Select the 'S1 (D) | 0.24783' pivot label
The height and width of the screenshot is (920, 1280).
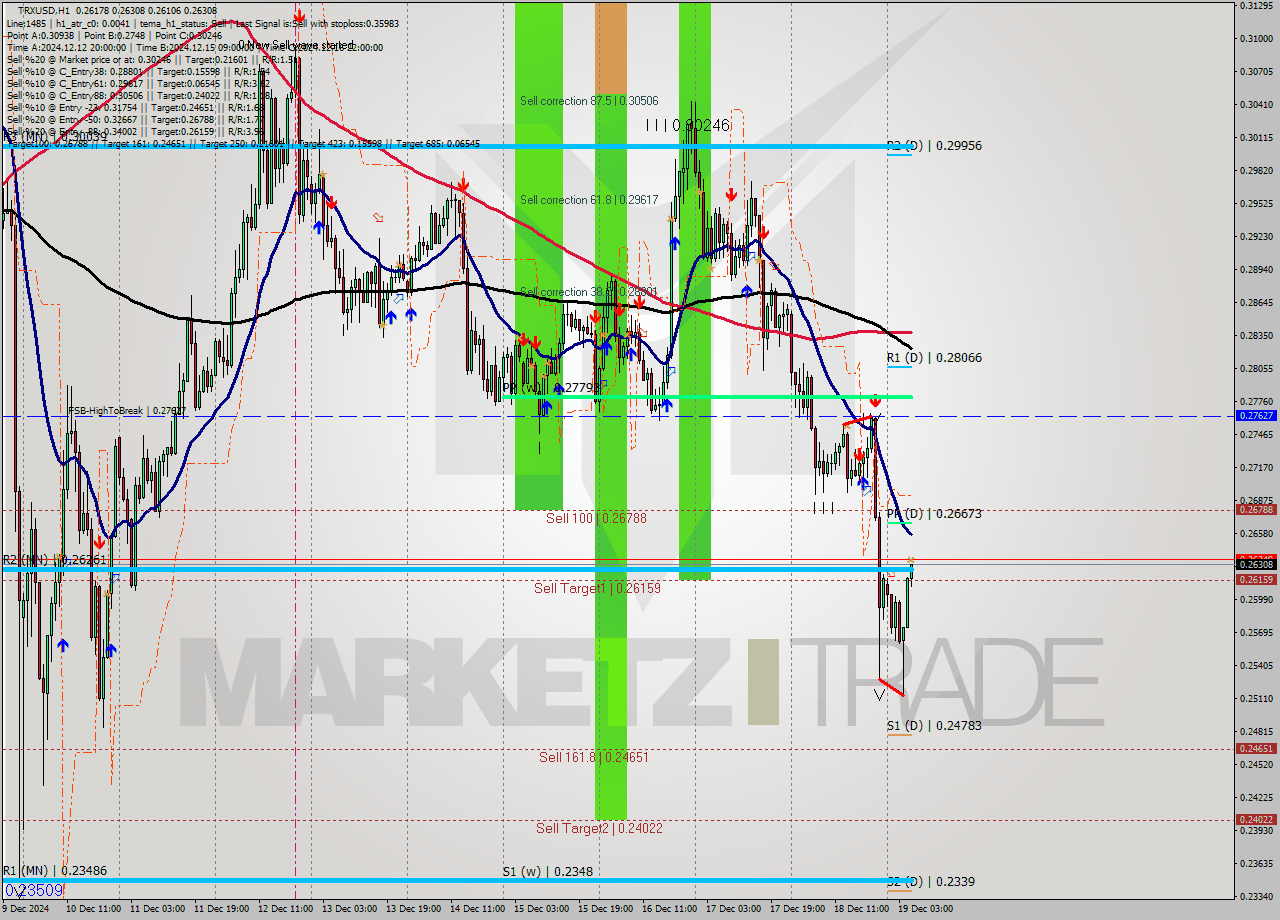click(x=934, y=726)
